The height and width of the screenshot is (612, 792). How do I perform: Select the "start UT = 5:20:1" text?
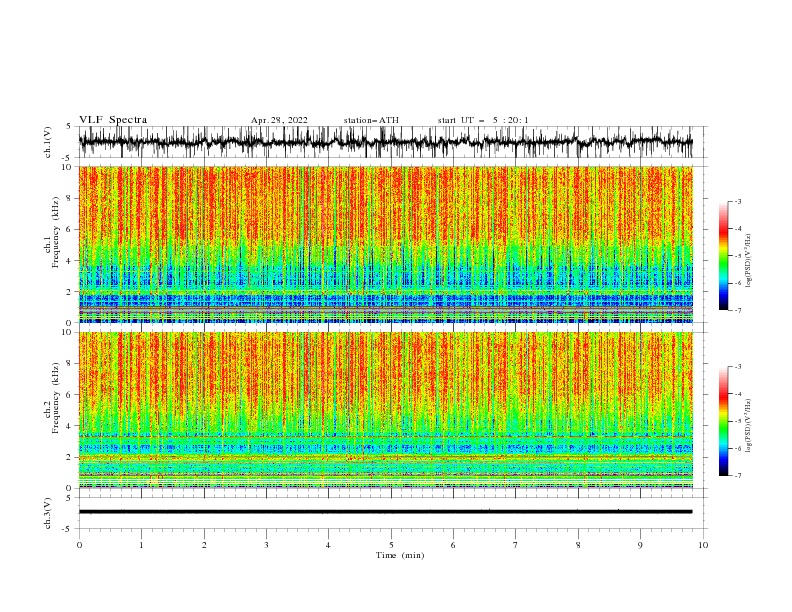(x=483, y=120)
